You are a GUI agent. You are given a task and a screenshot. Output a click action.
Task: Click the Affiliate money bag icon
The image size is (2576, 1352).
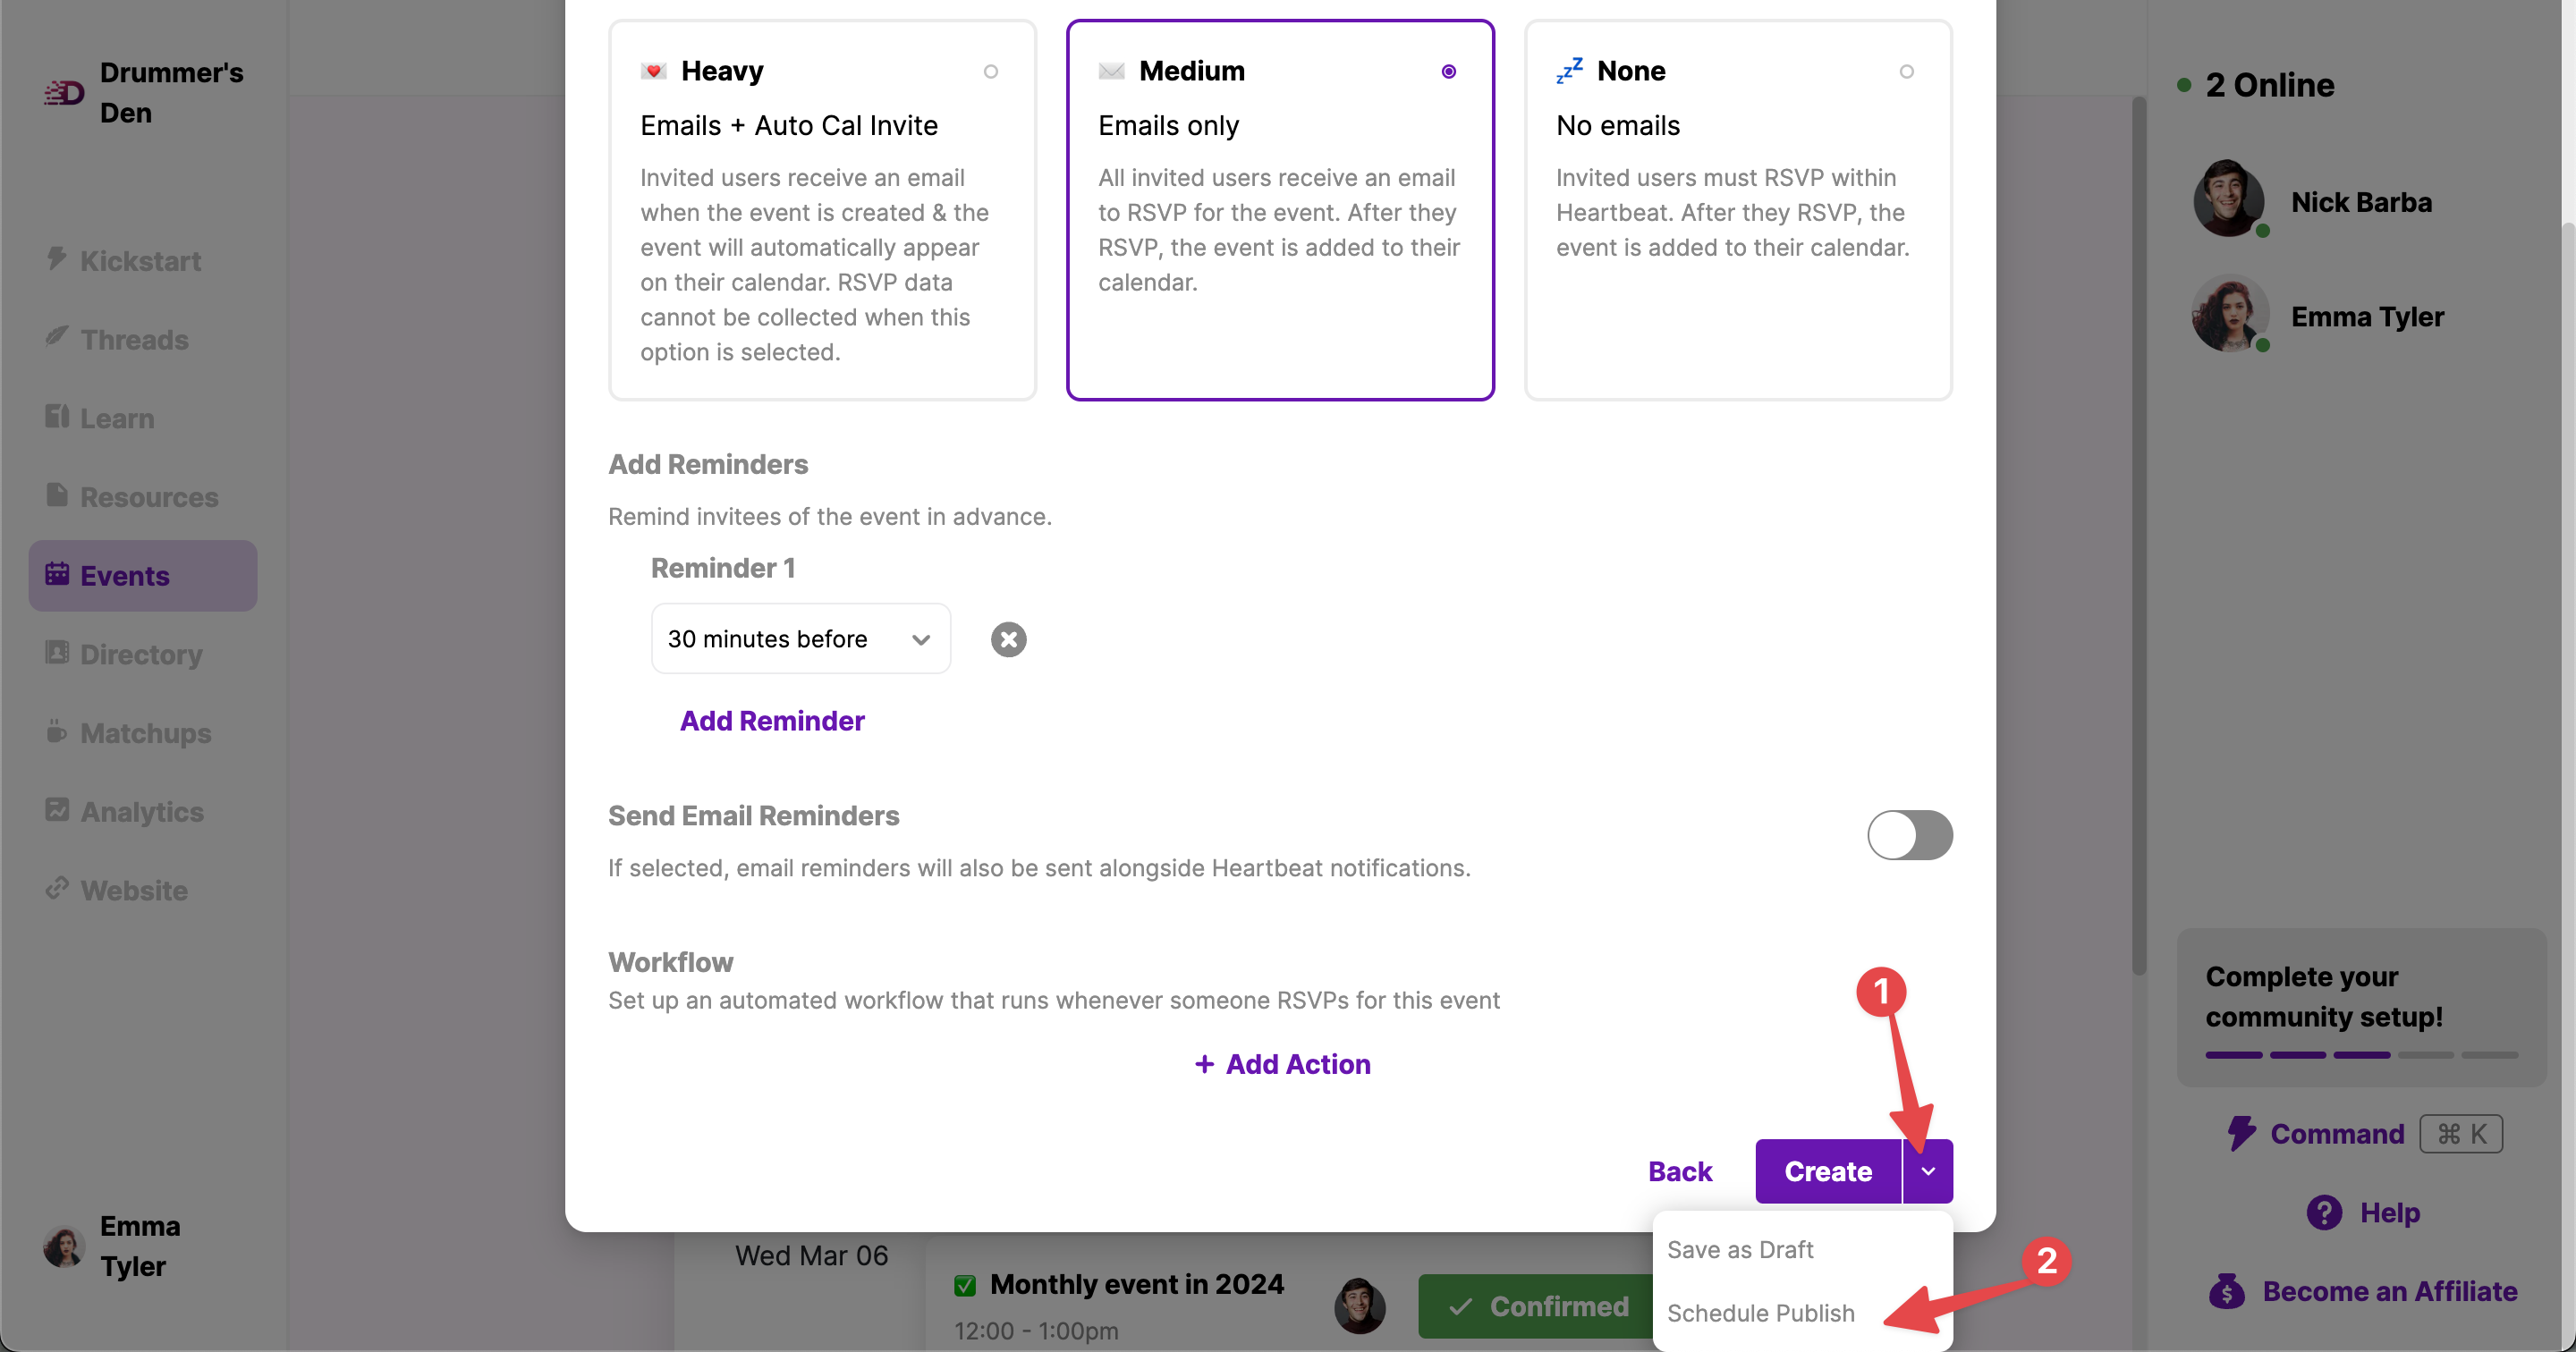(2227, 1291)
